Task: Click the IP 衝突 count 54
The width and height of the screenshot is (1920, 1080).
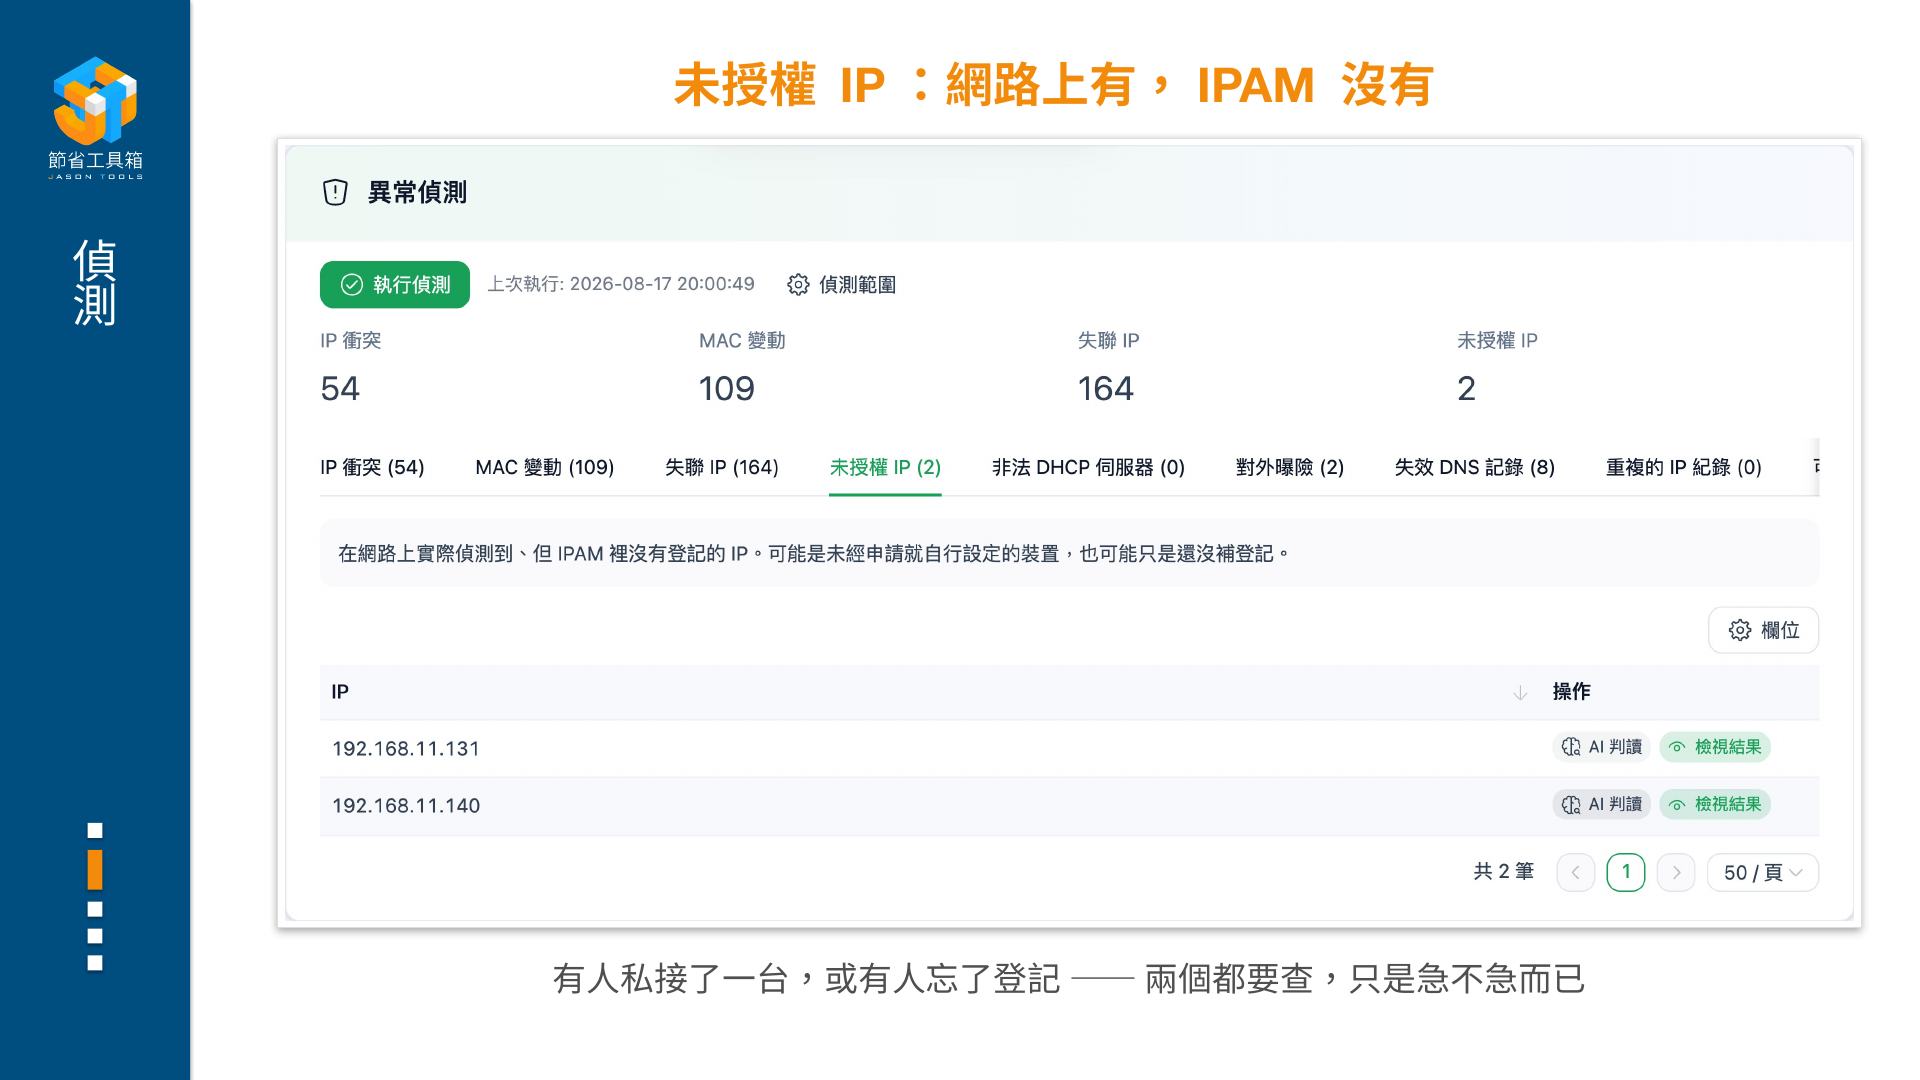Action: 340,388
